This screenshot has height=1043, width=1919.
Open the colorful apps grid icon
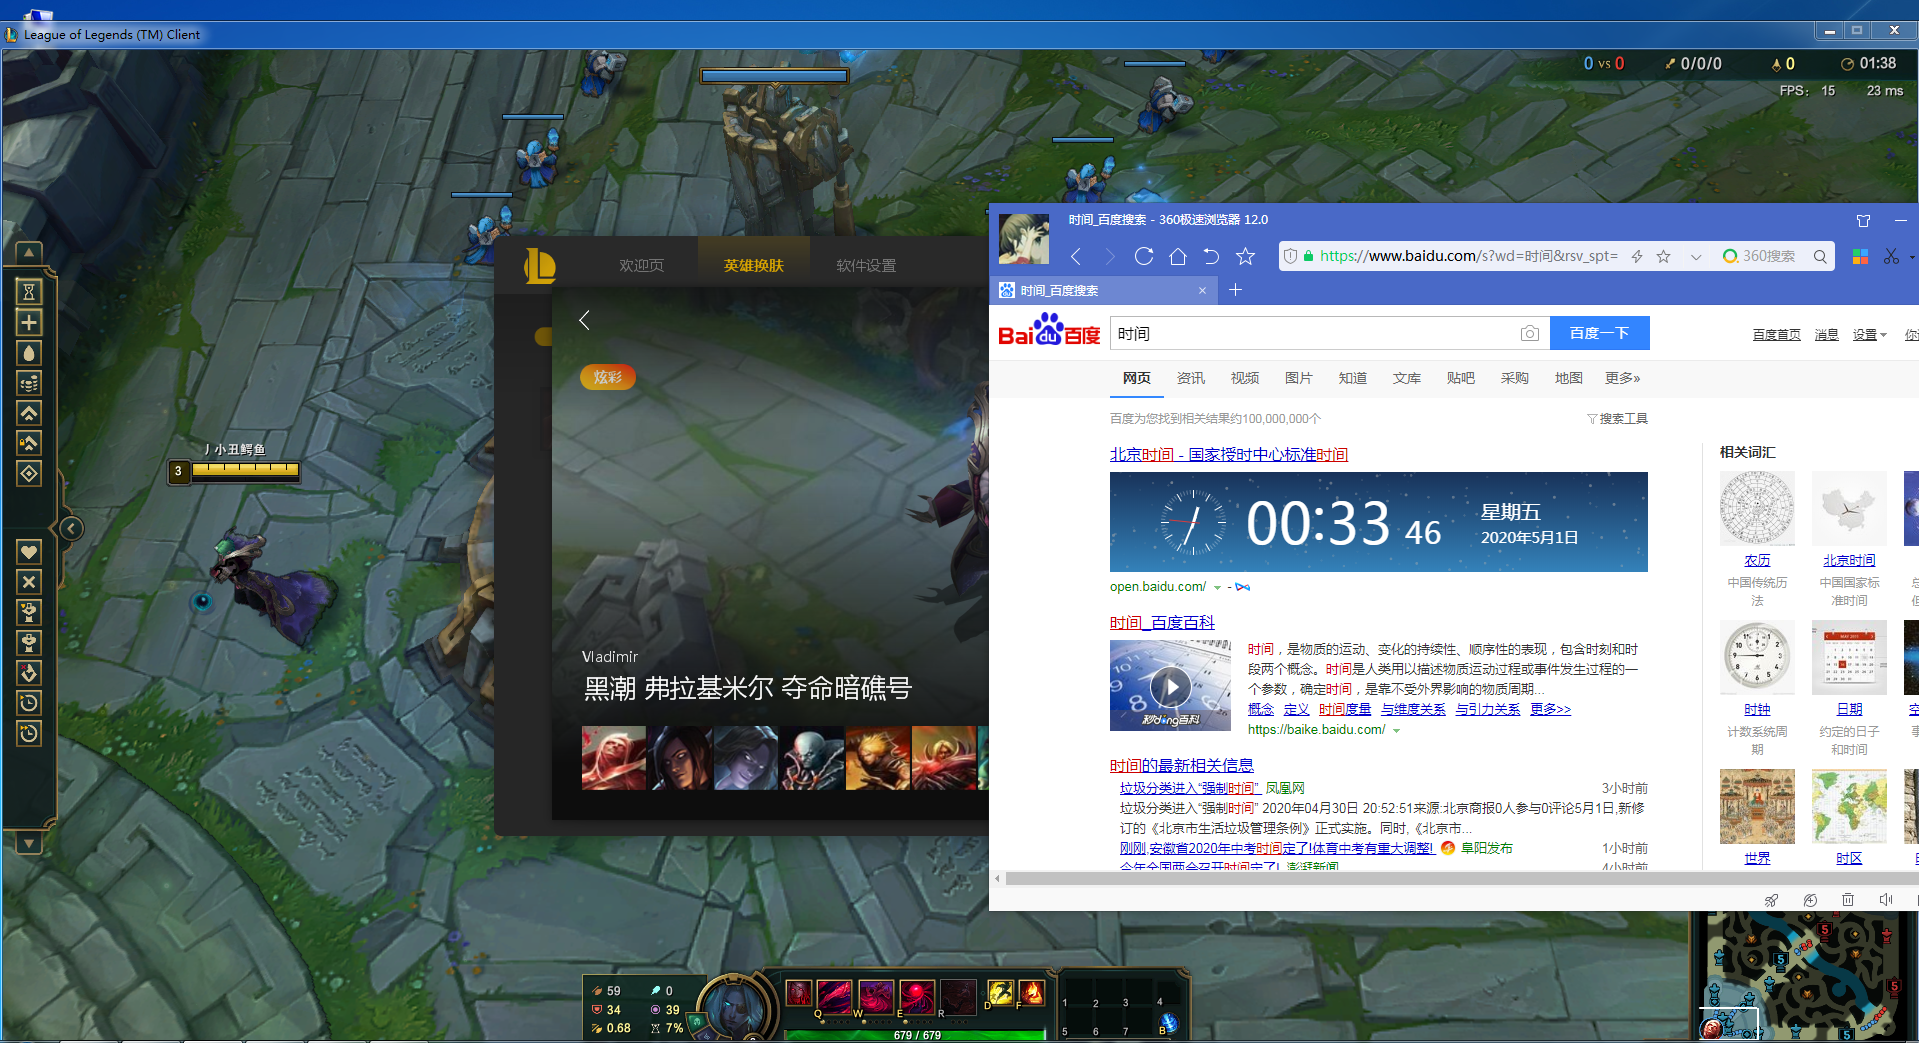pos(1860,256)
